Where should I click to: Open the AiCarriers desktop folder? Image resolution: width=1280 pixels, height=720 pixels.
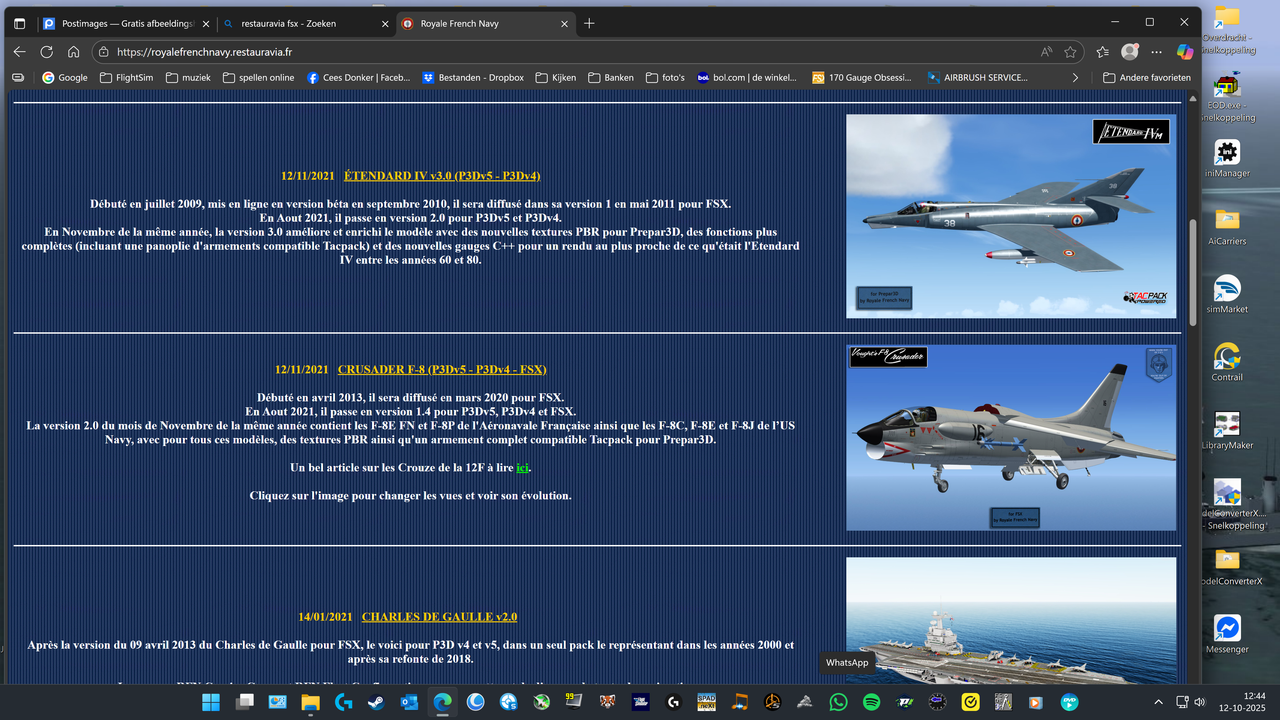1227,226
